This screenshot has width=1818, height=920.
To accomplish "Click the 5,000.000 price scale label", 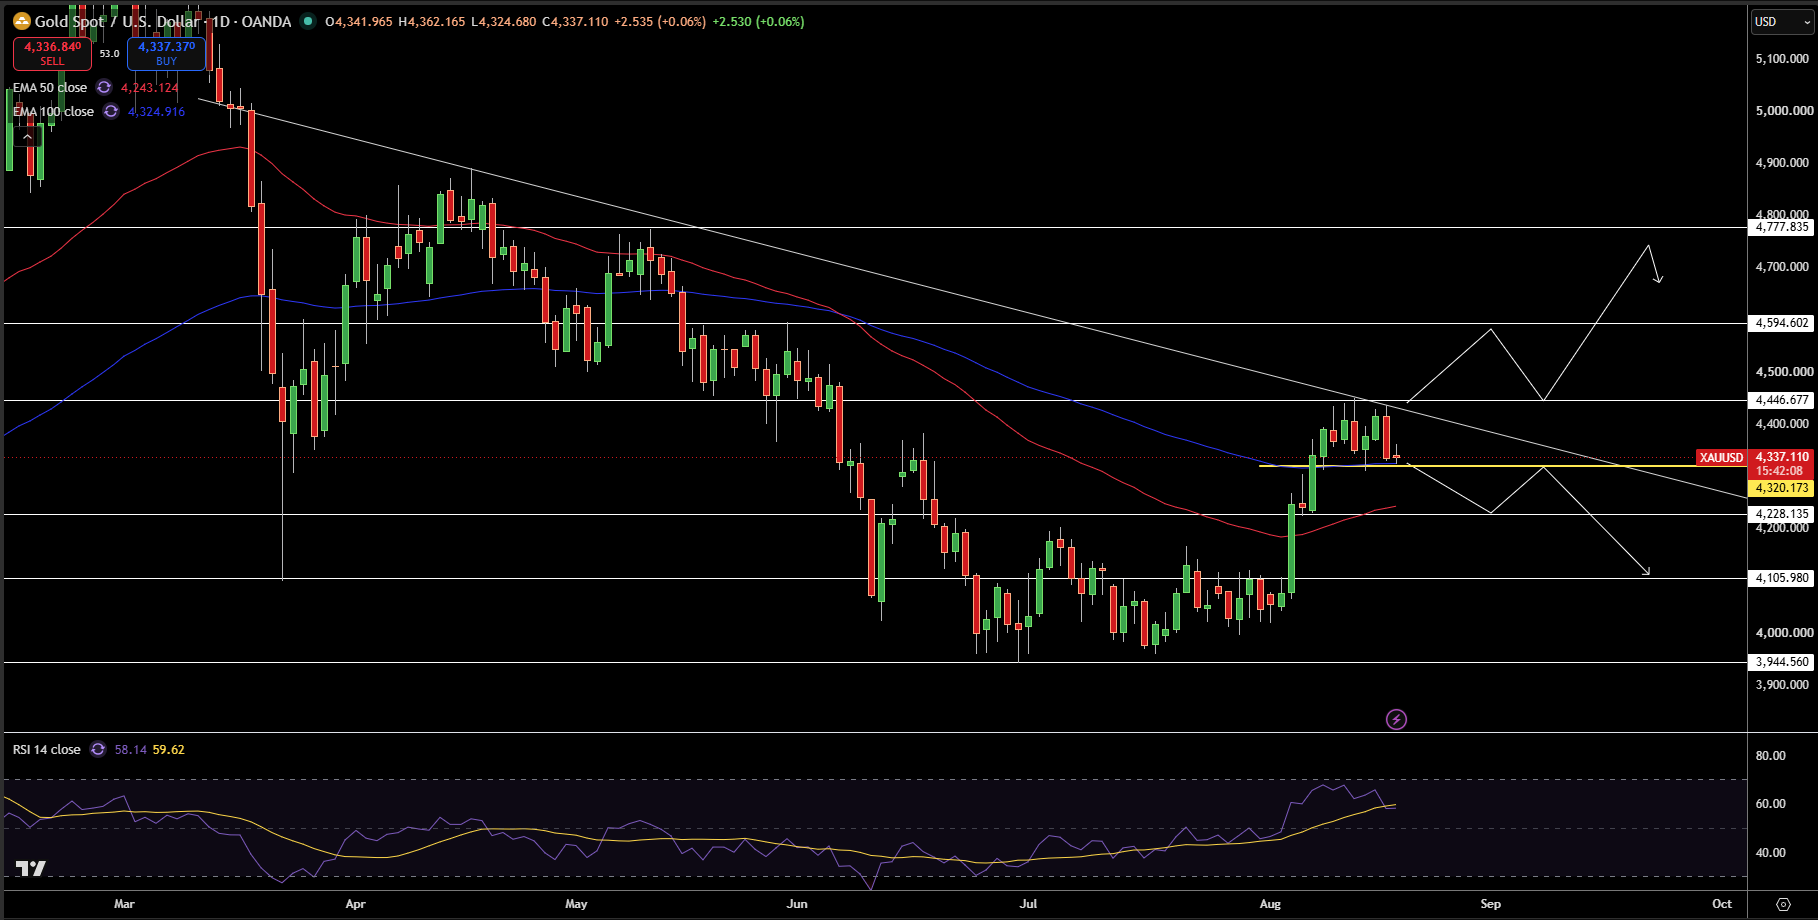I will (x=1784, y=111).
